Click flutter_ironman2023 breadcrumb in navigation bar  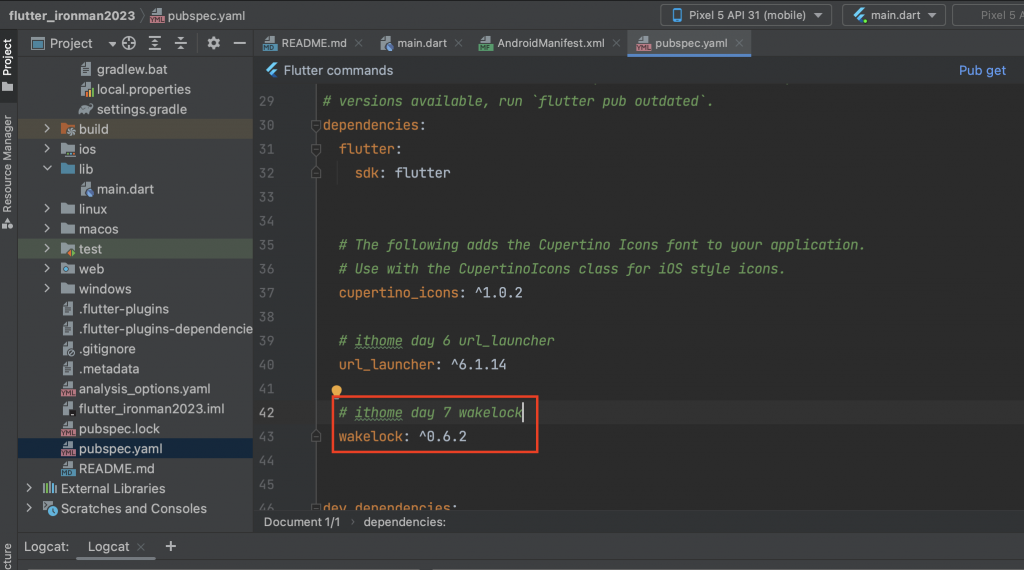tap(72, 15)
